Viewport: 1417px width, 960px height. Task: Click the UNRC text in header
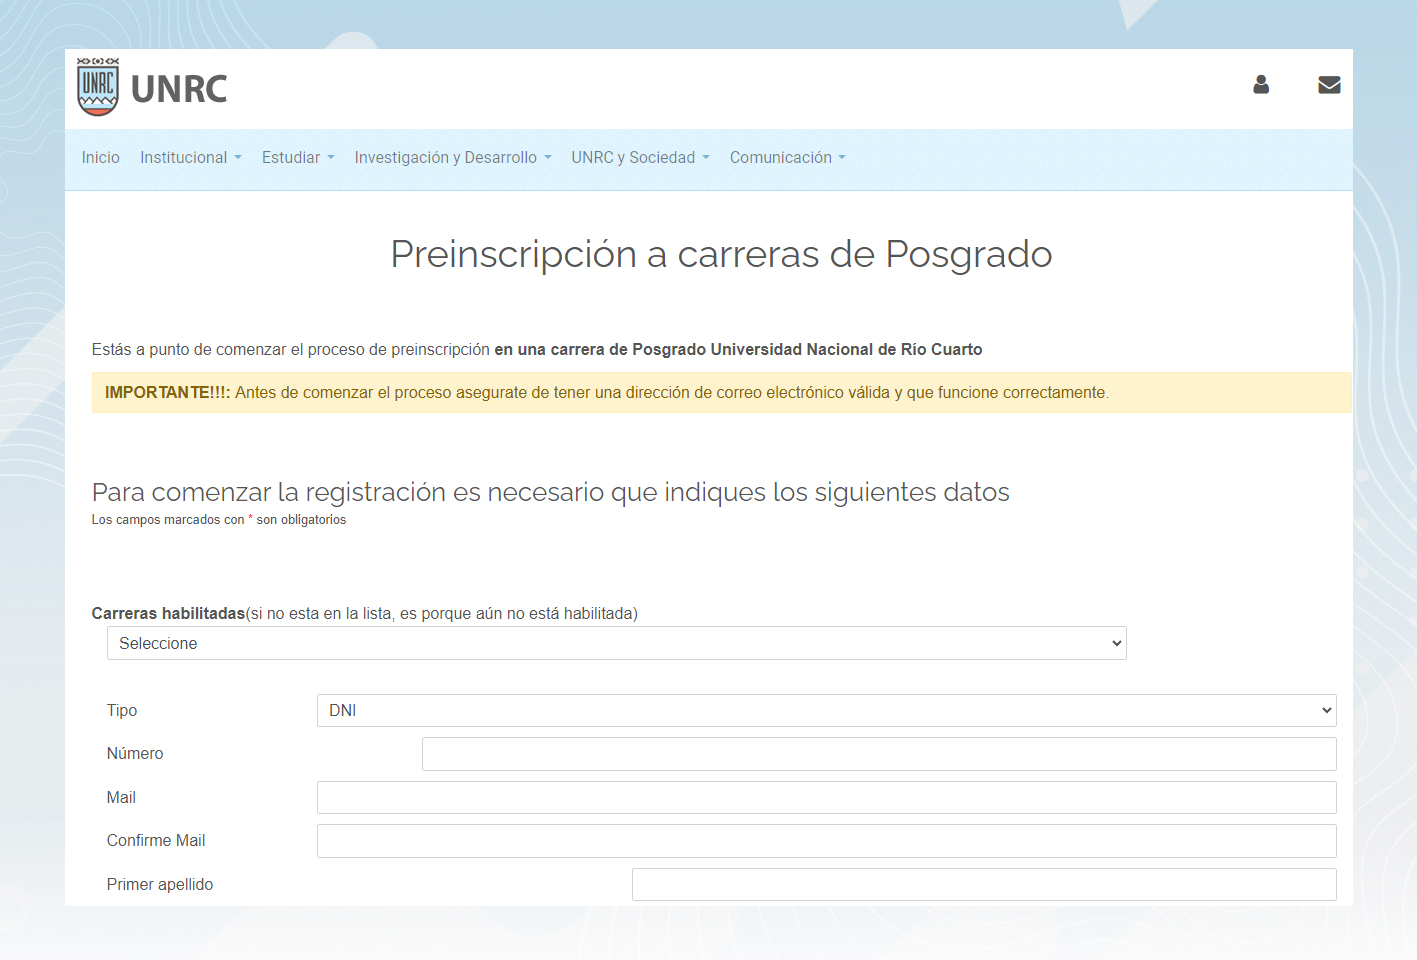179,89
